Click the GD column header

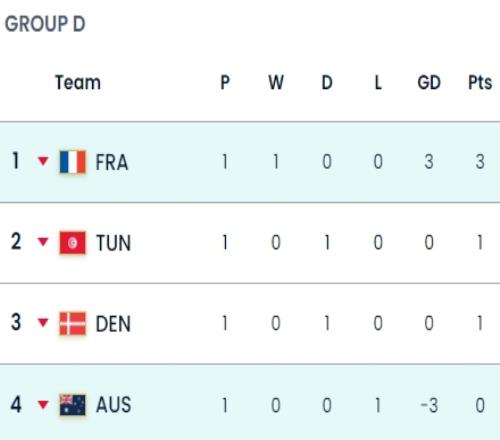[429, 82]
